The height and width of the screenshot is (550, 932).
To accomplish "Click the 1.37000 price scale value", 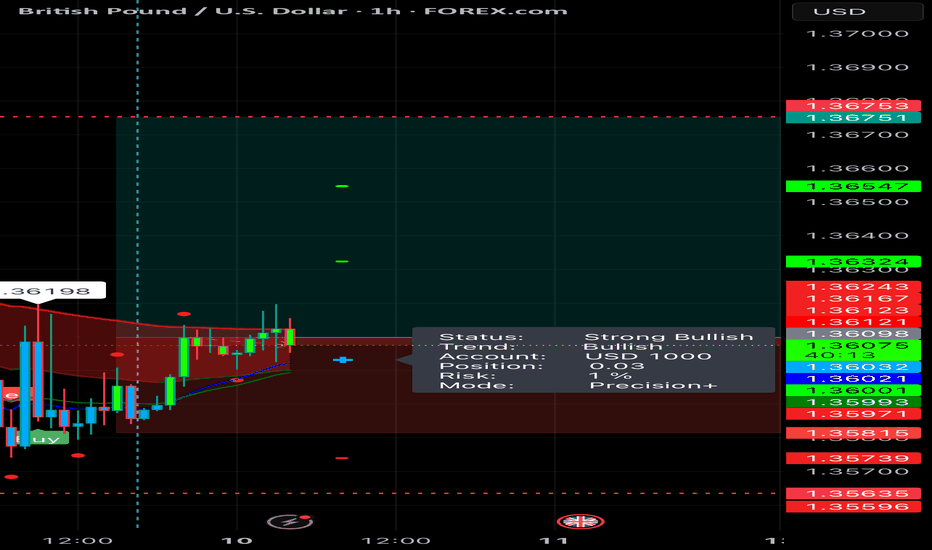I will [x=858, y=33].
